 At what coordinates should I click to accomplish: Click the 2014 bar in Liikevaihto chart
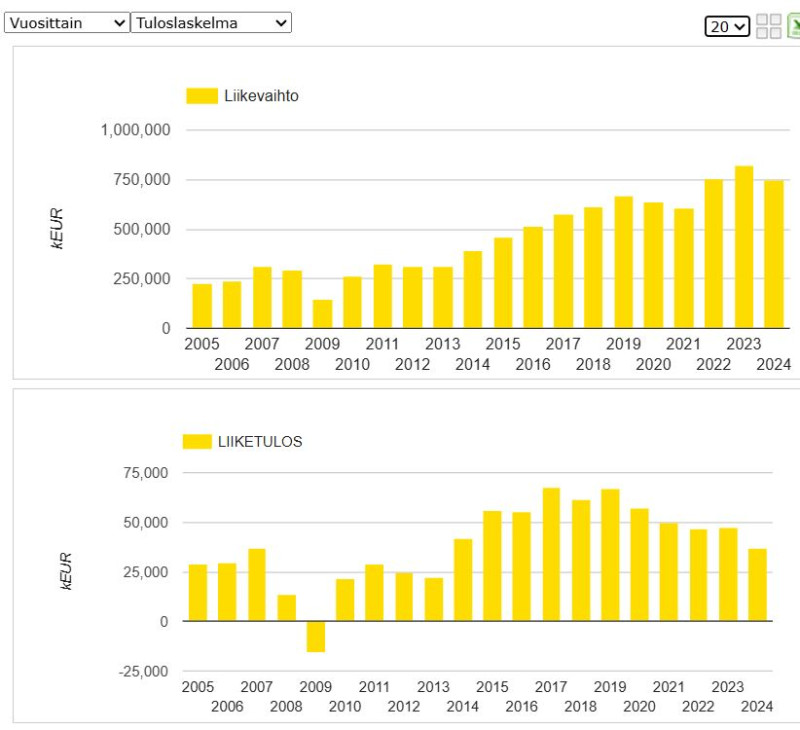473,290
